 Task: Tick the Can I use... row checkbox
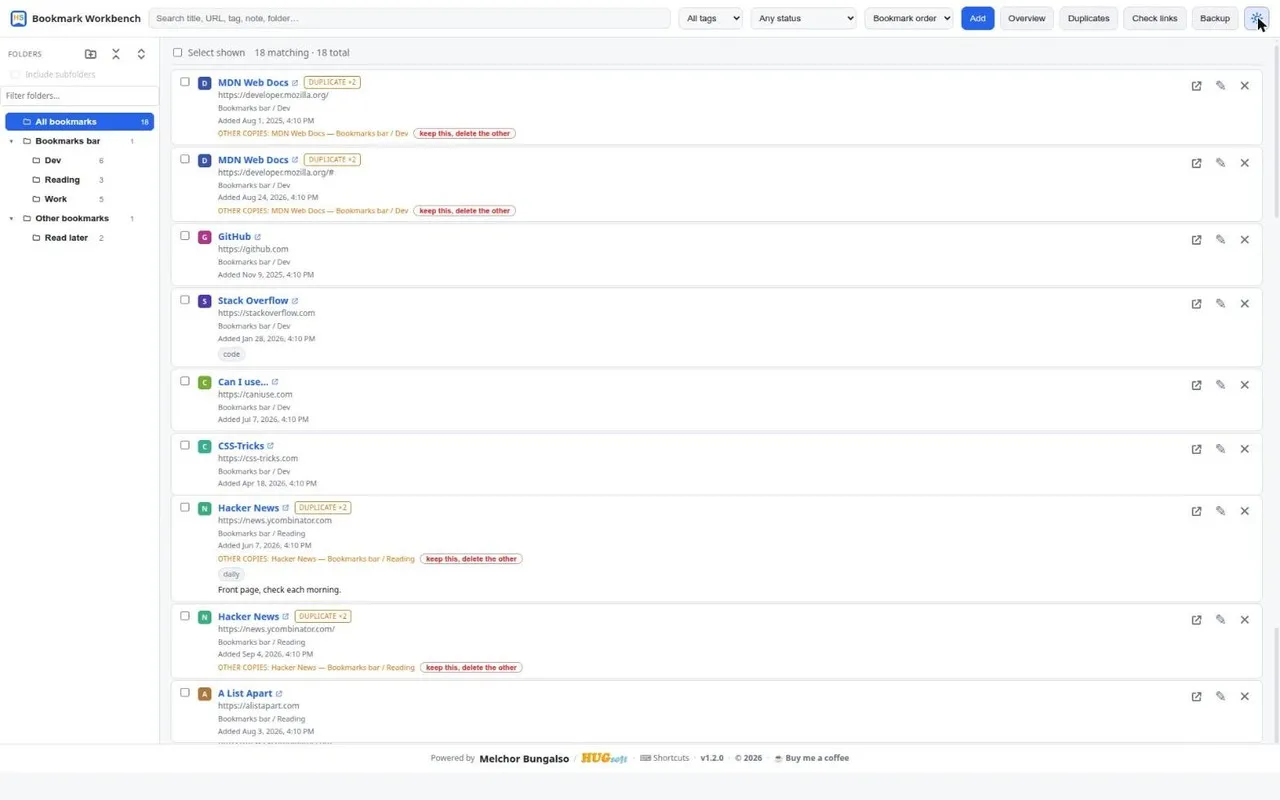click(x=185, y=381)
